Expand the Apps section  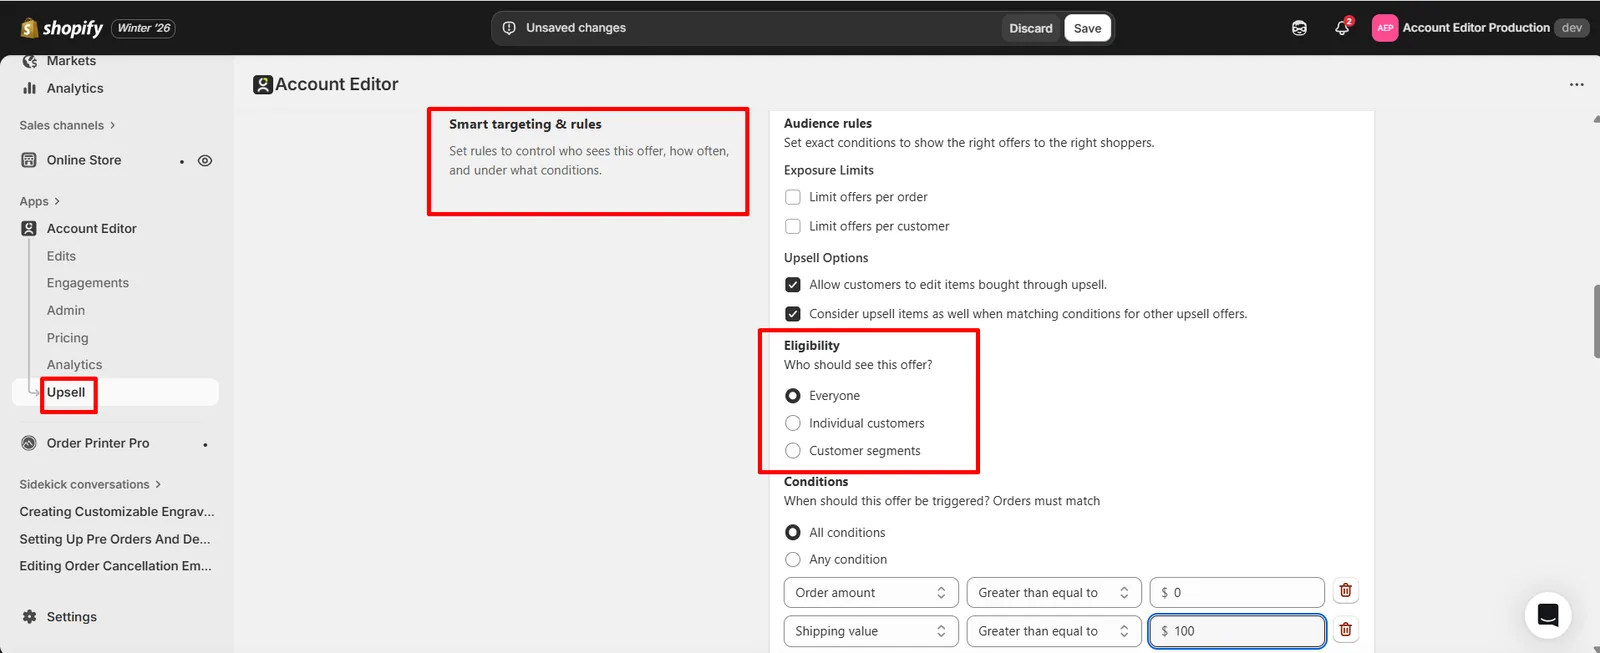click(x=40, y=201)
